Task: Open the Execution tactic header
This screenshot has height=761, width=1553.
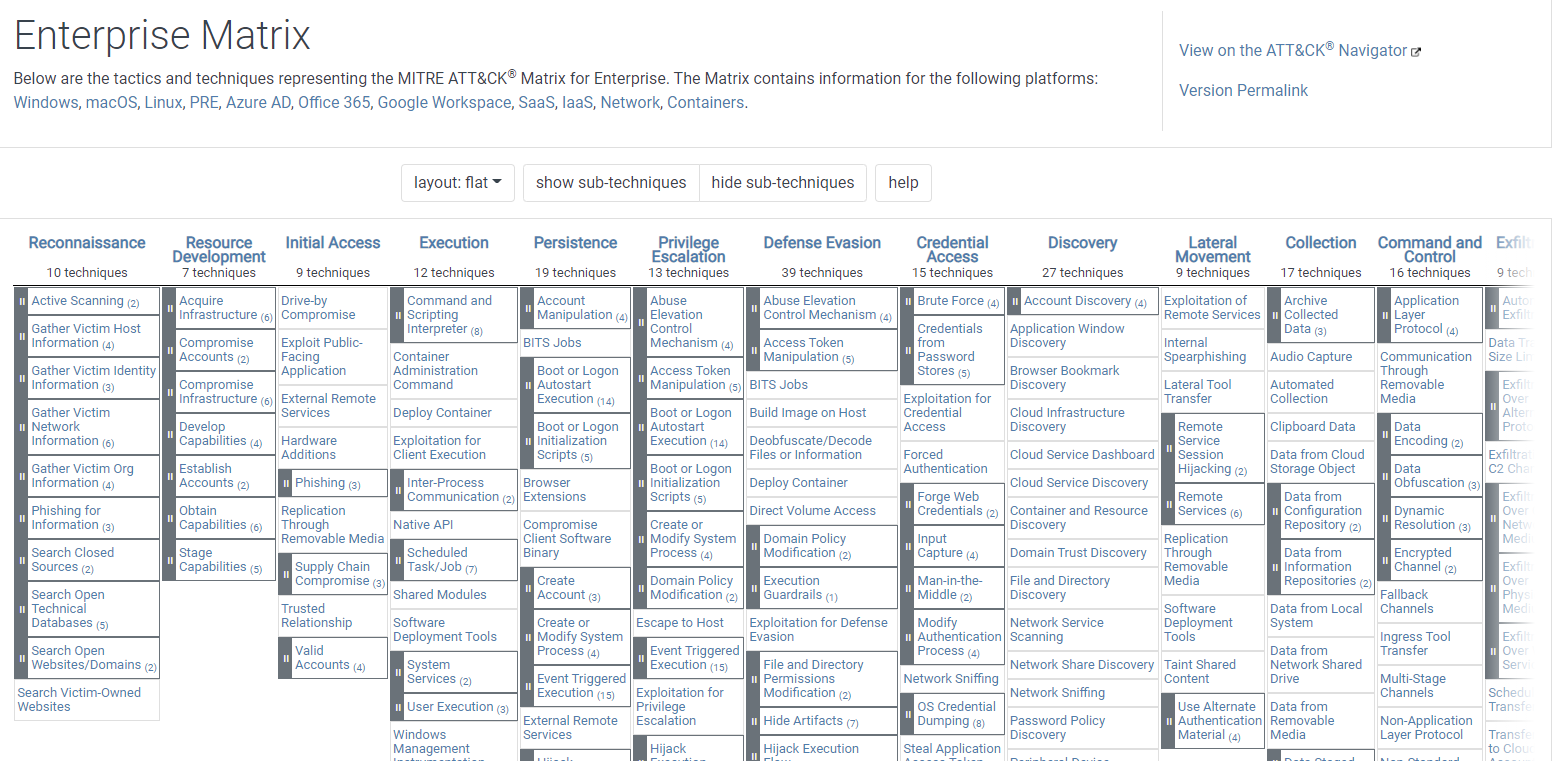Action: tap(454, 243)
